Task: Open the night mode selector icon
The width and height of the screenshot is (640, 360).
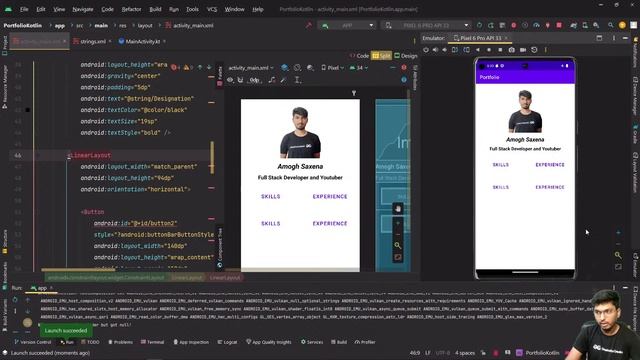Action: pyautogui.click(x=311, y=68)
